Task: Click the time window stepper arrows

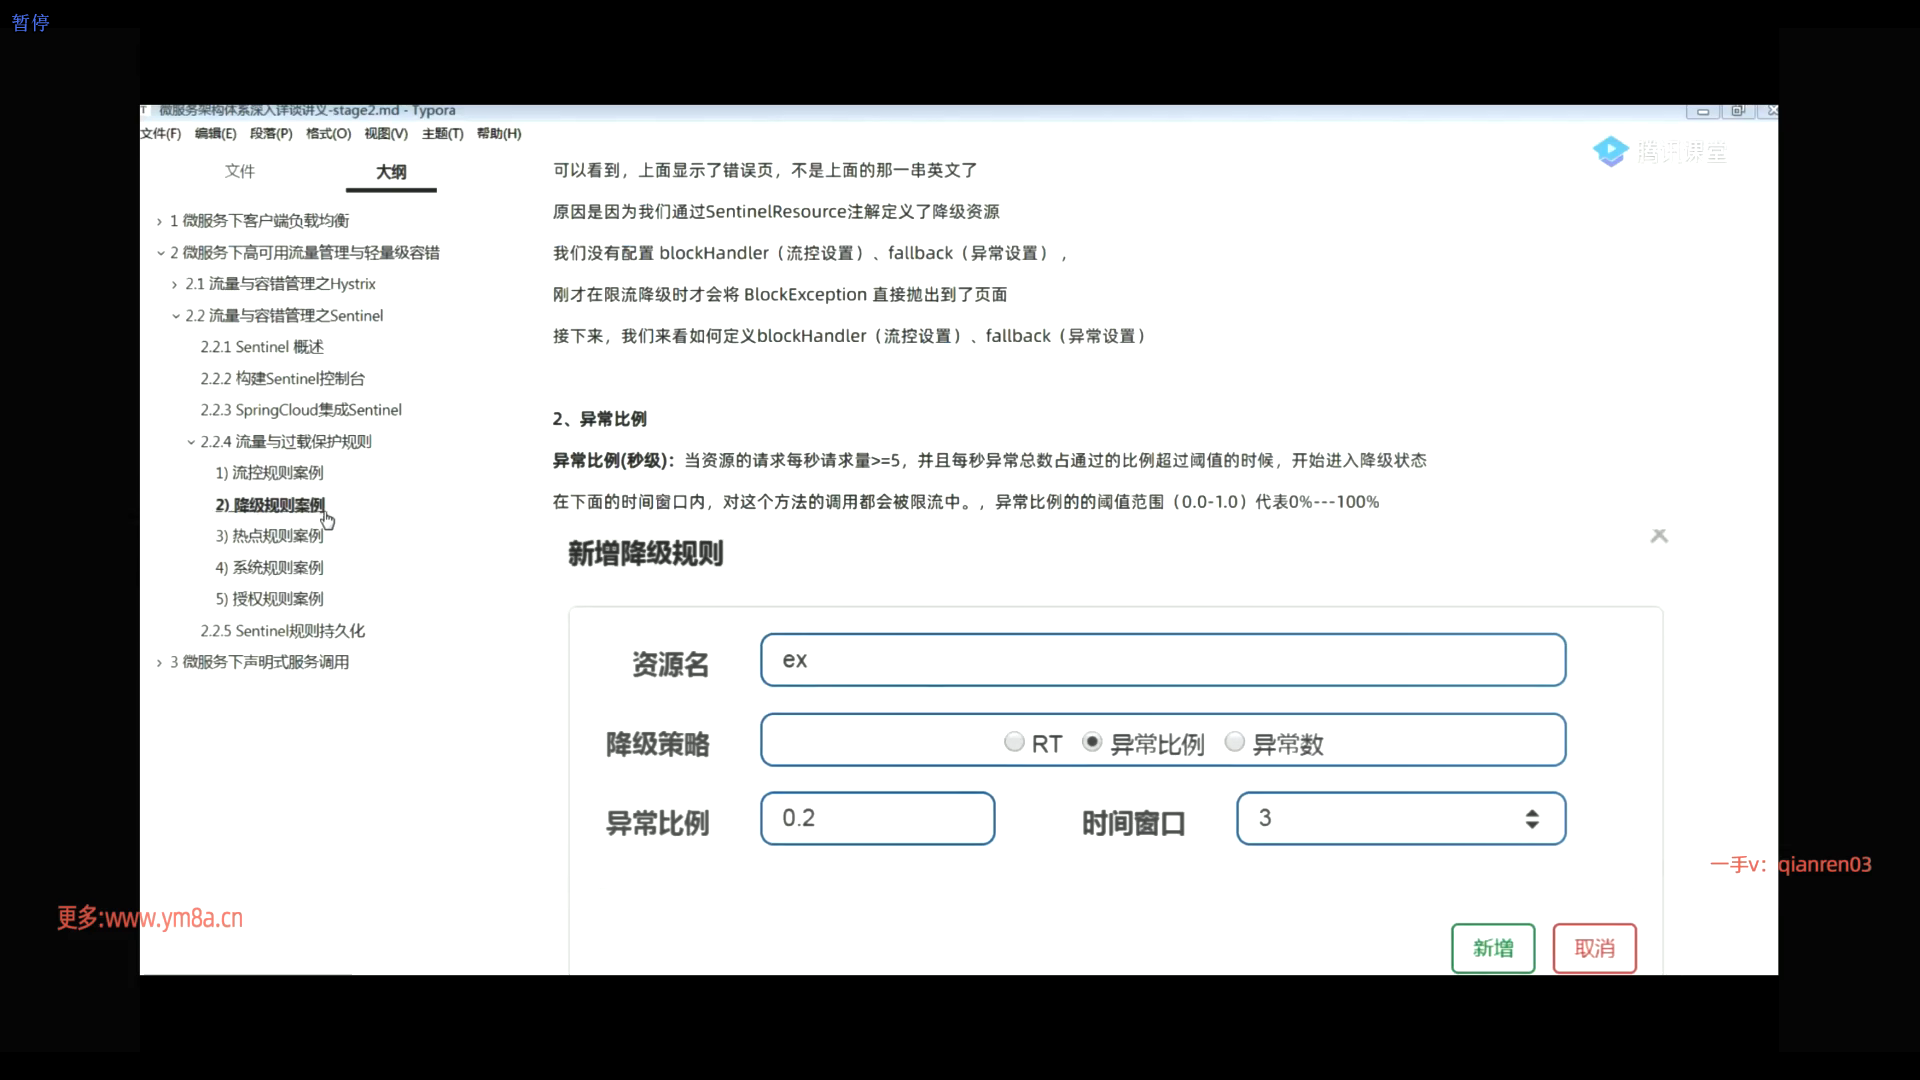Action: click(1531, 819)
